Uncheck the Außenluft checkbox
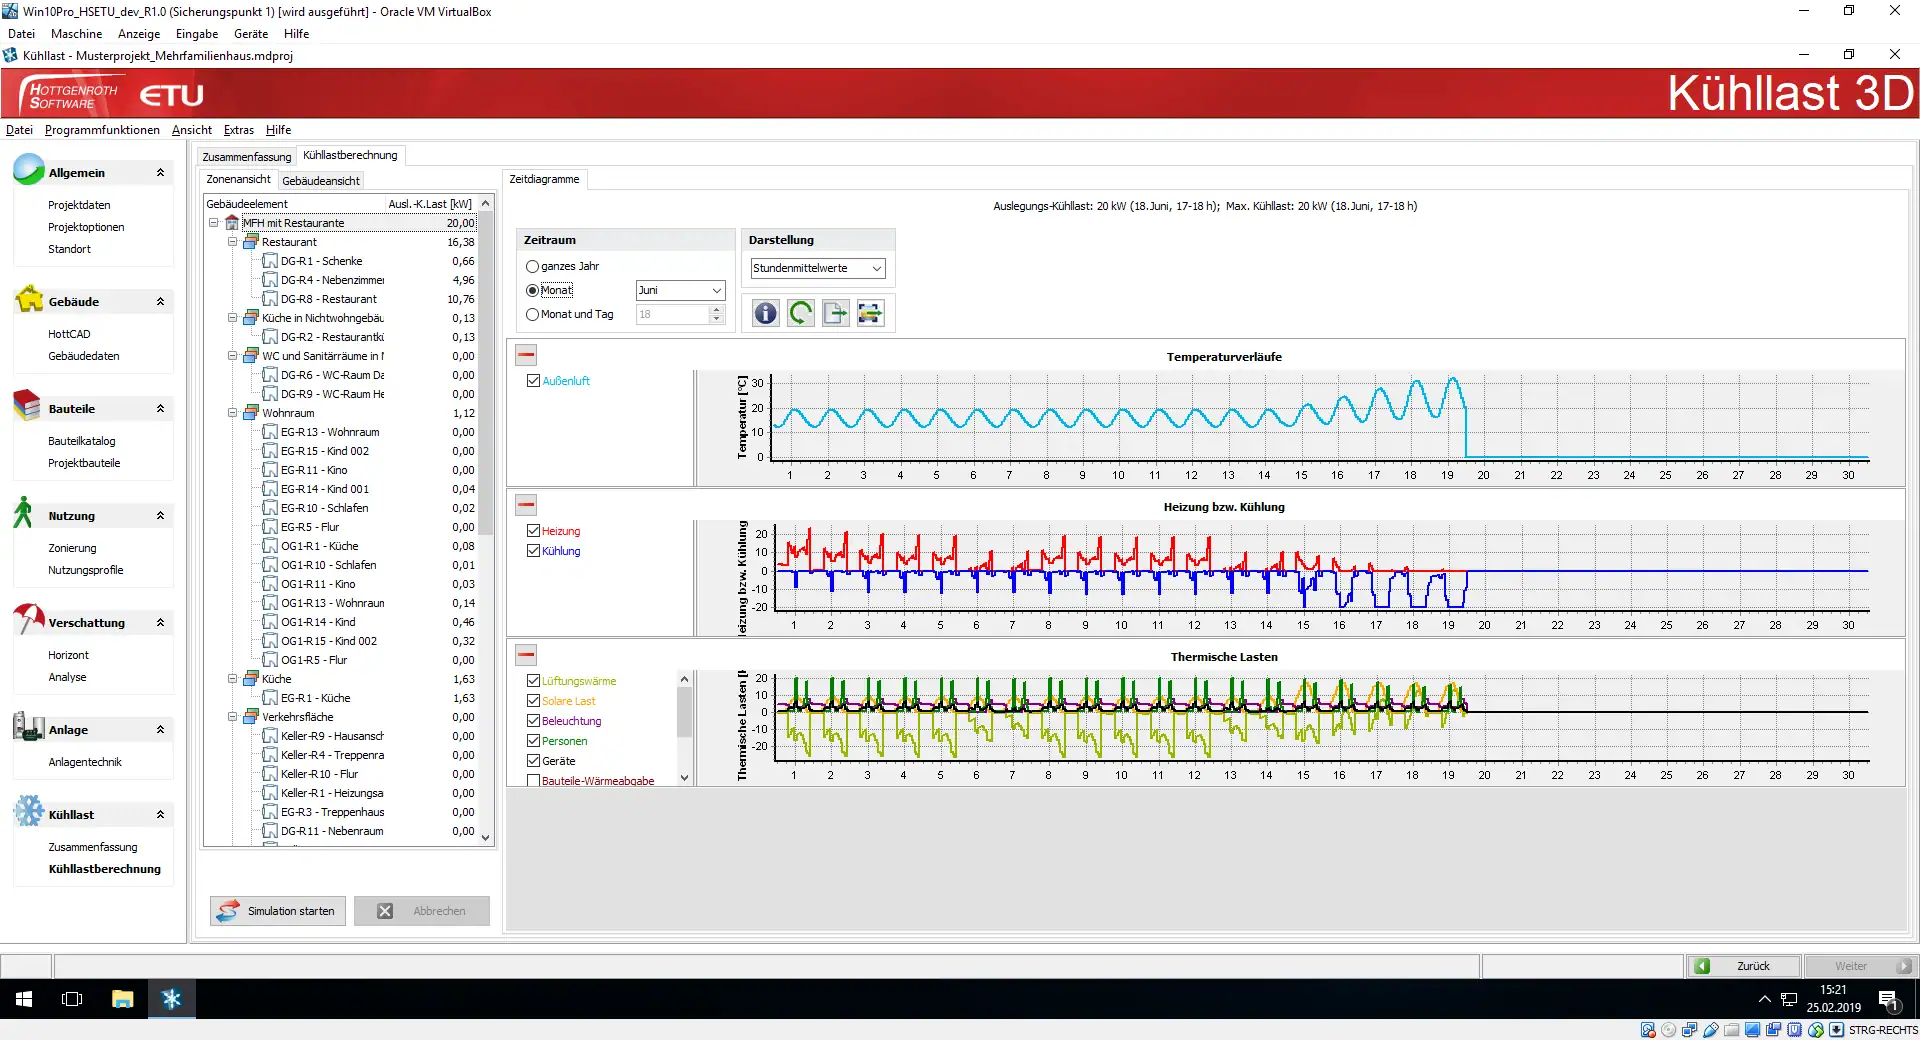The image size is (1920, 1040). 533,381
